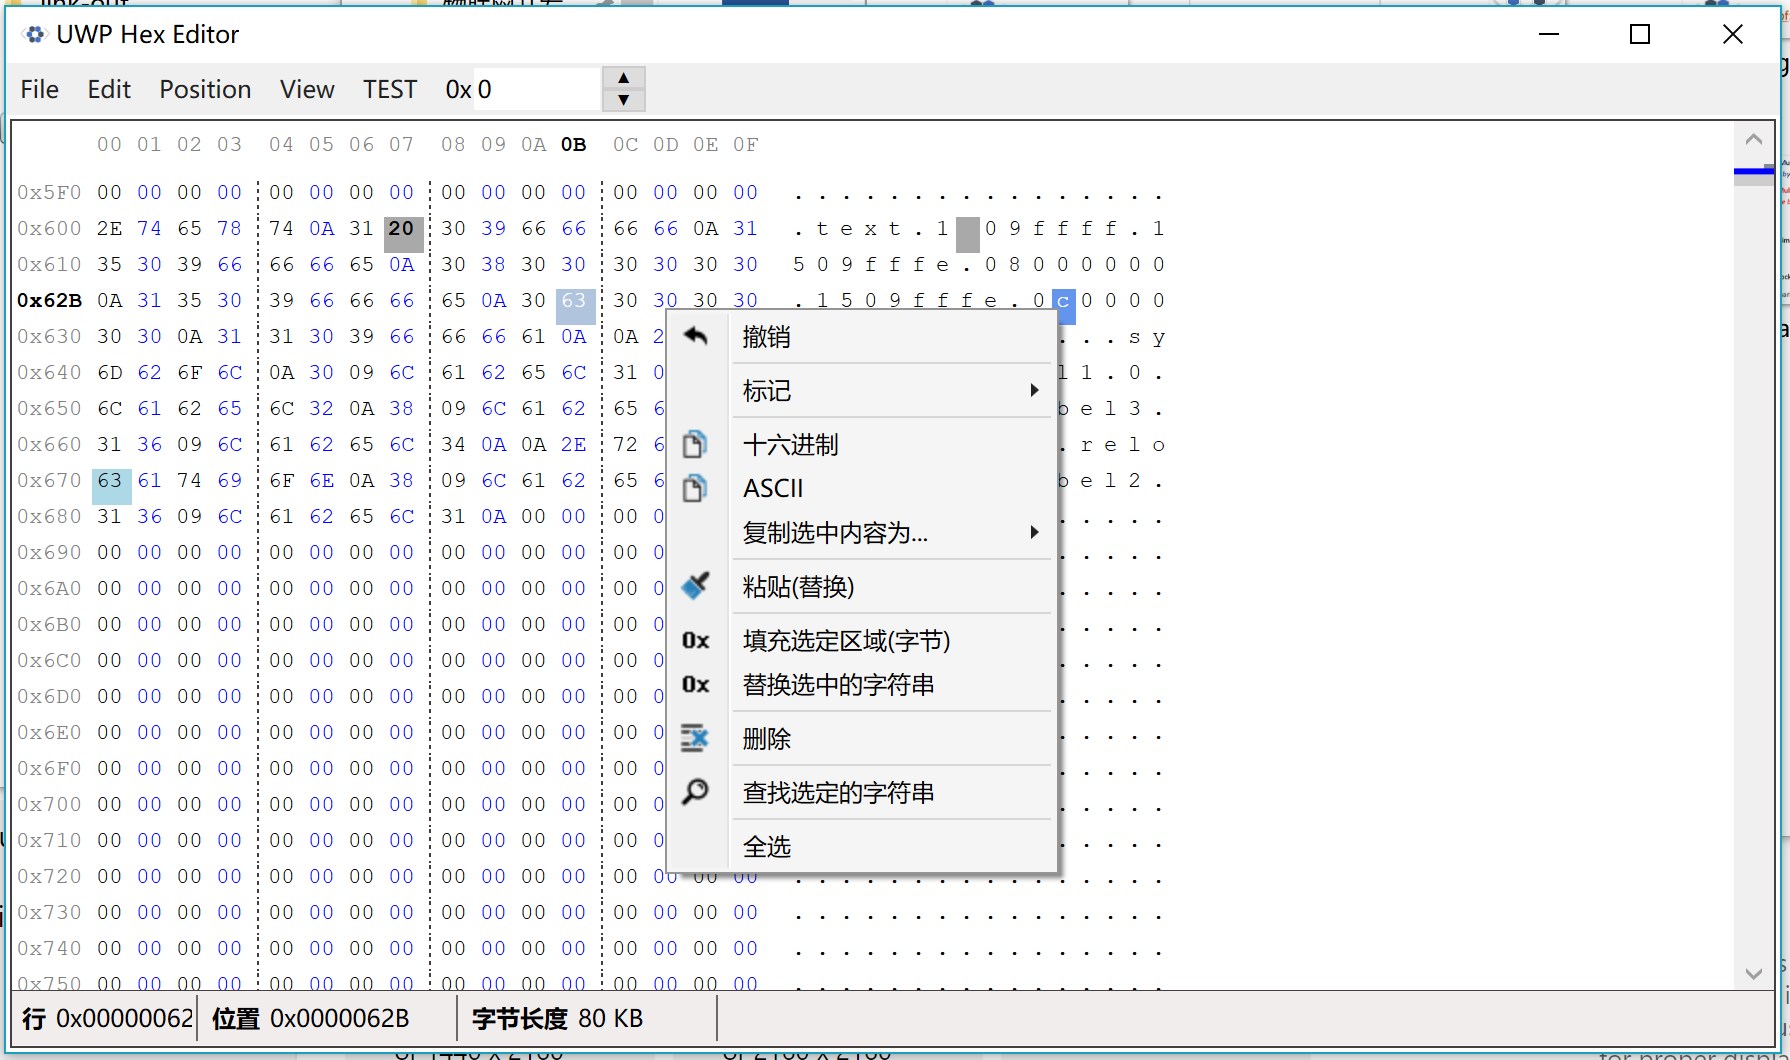Image resolution: width=1790 pixels, height=1060 pixels.
Task: Choose 删除 from context menu
Action: [862, 738]
